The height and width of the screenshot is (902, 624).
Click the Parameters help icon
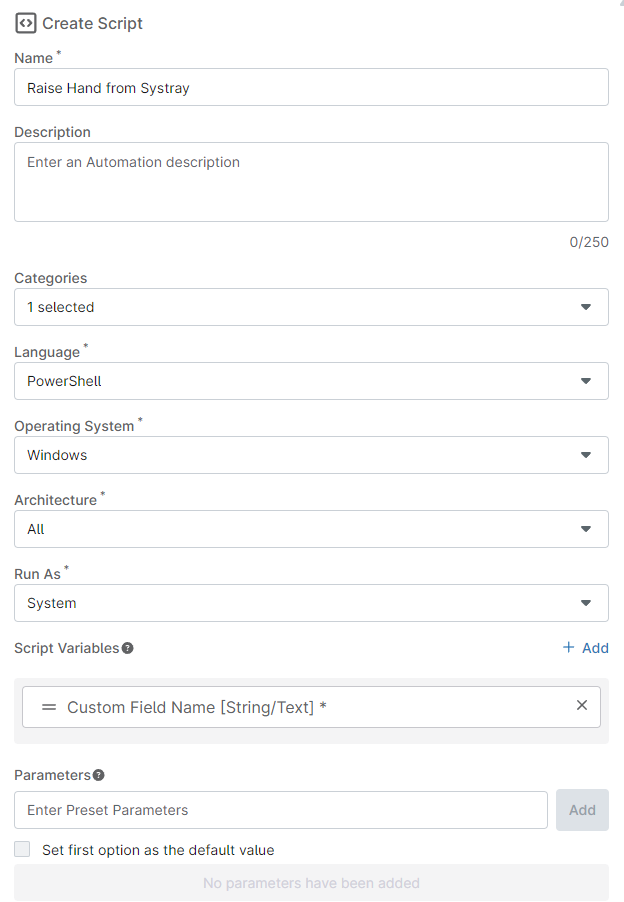click(x=99, y=775)
